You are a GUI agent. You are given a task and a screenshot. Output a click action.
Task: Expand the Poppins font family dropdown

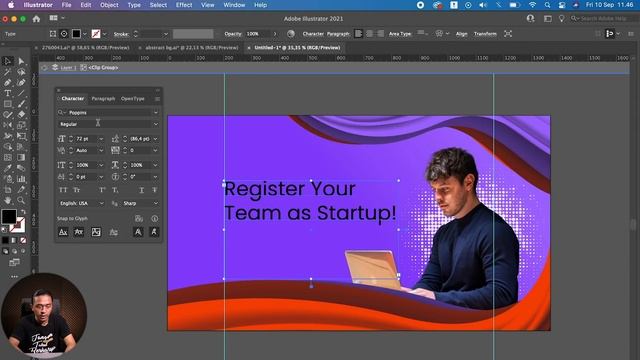[x=156, y=112]
